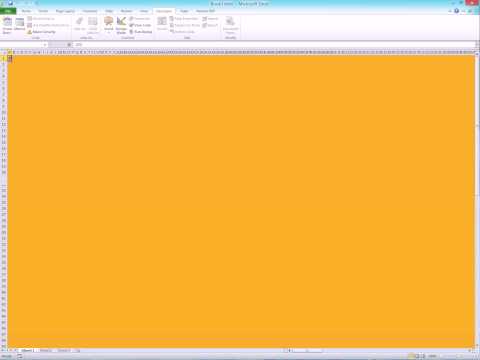
Task: Select the Sheet1 tab
Action: (27, 350)
